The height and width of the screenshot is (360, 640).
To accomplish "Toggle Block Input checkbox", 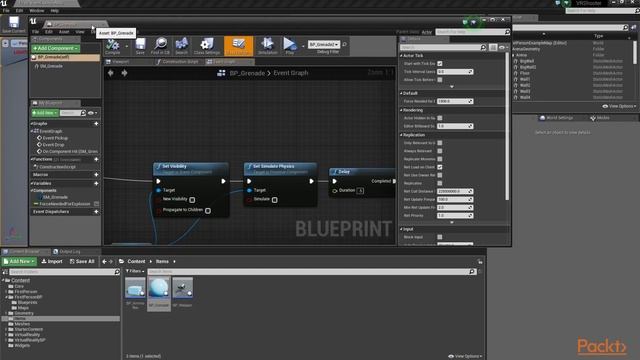I will click(x=440, y=237).
